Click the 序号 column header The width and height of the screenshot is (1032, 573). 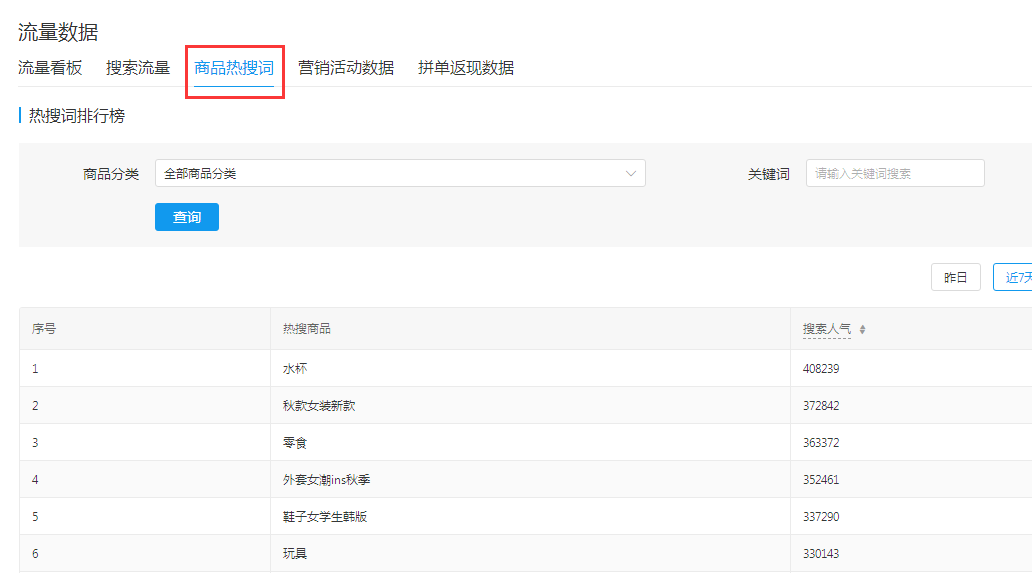point(44,329)
